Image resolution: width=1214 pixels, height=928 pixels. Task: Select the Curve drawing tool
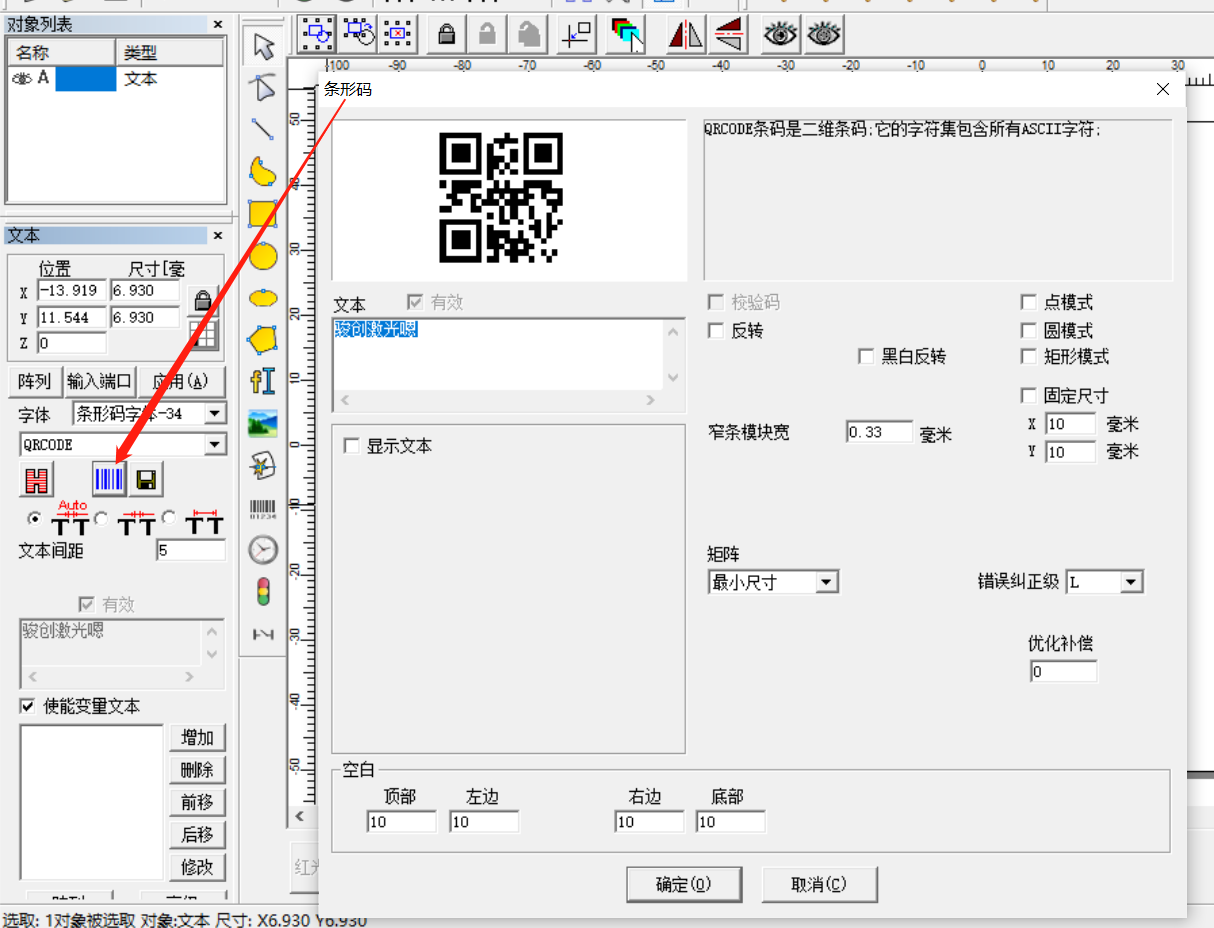coord(263,171)
